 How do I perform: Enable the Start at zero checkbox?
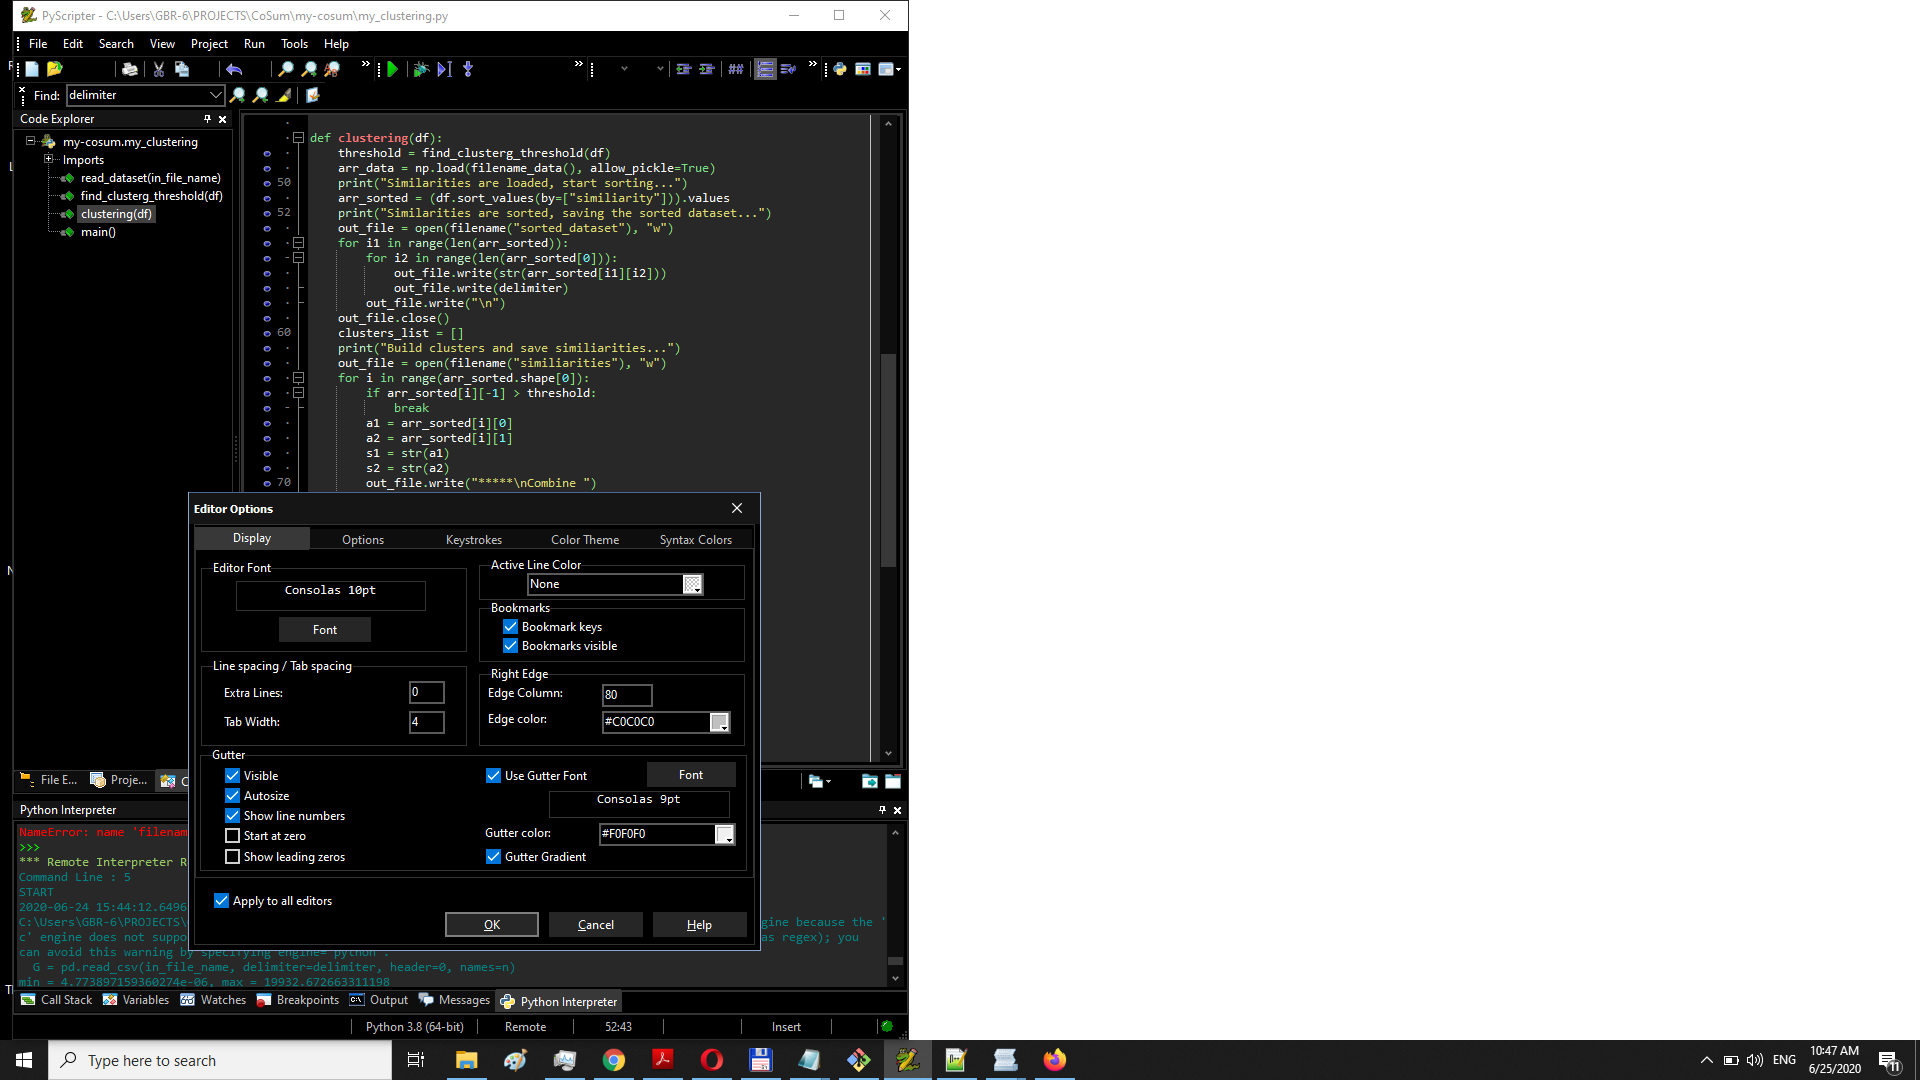click(x=233, y=835)
